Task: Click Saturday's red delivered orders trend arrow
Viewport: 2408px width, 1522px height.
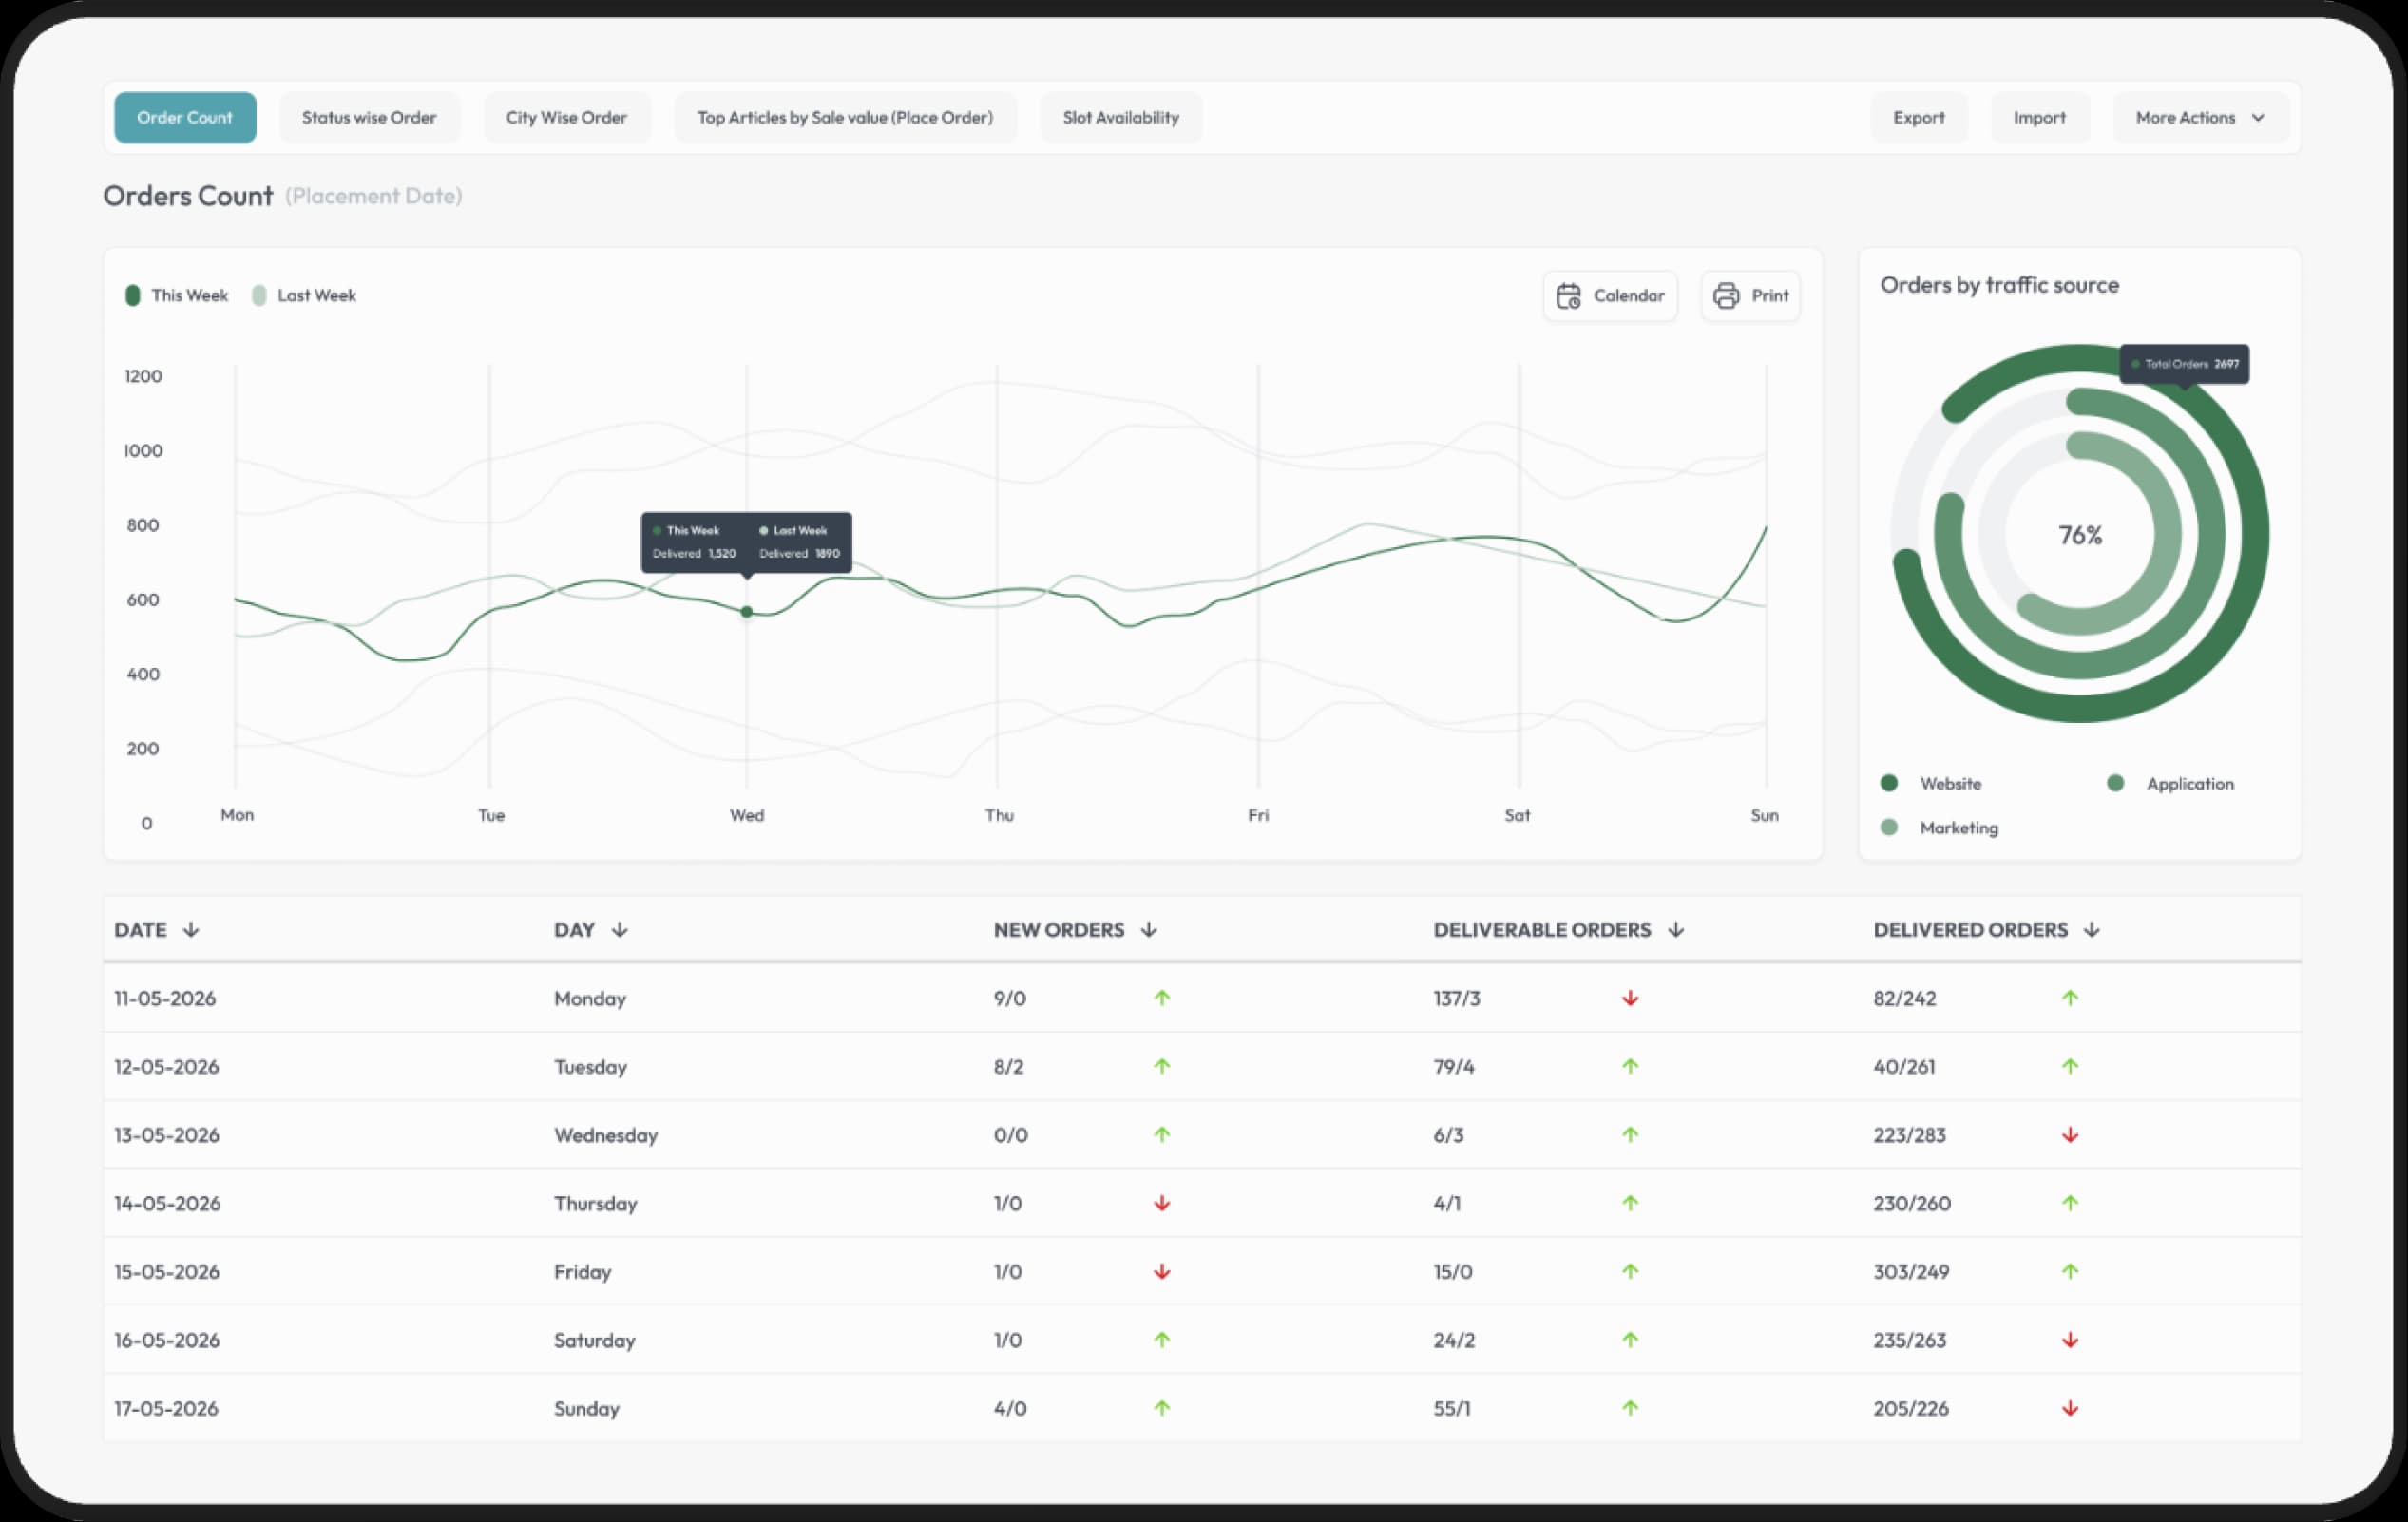Action: point(2070,1340)
